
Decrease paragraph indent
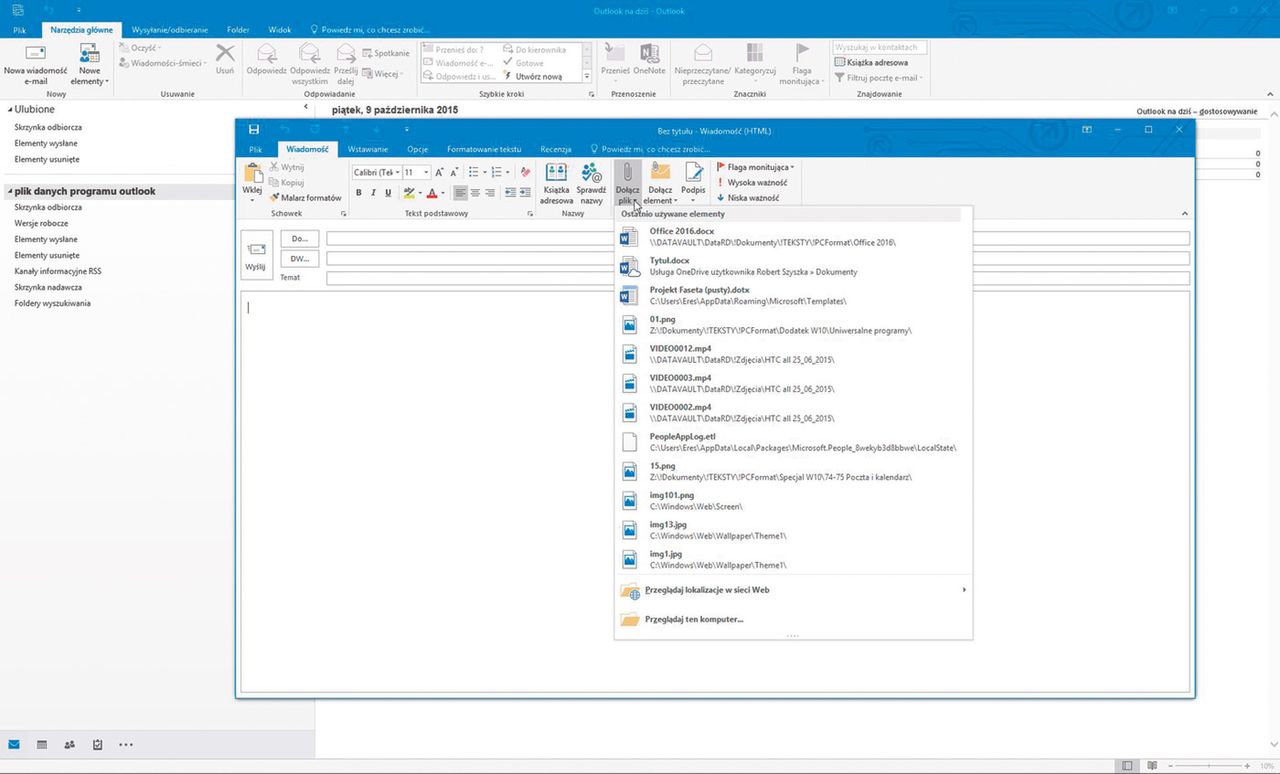click(x=510, y=193)
